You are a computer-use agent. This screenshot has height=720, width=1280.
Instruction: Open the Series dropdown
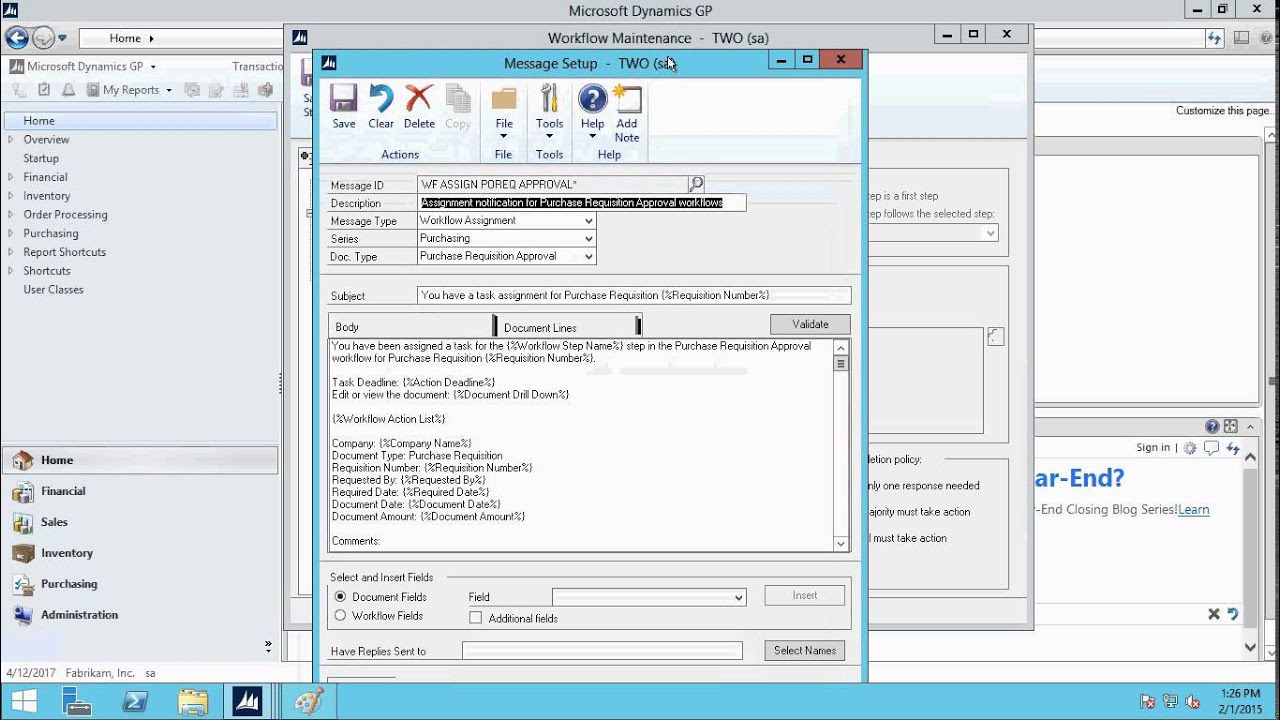tap(588, 239)
